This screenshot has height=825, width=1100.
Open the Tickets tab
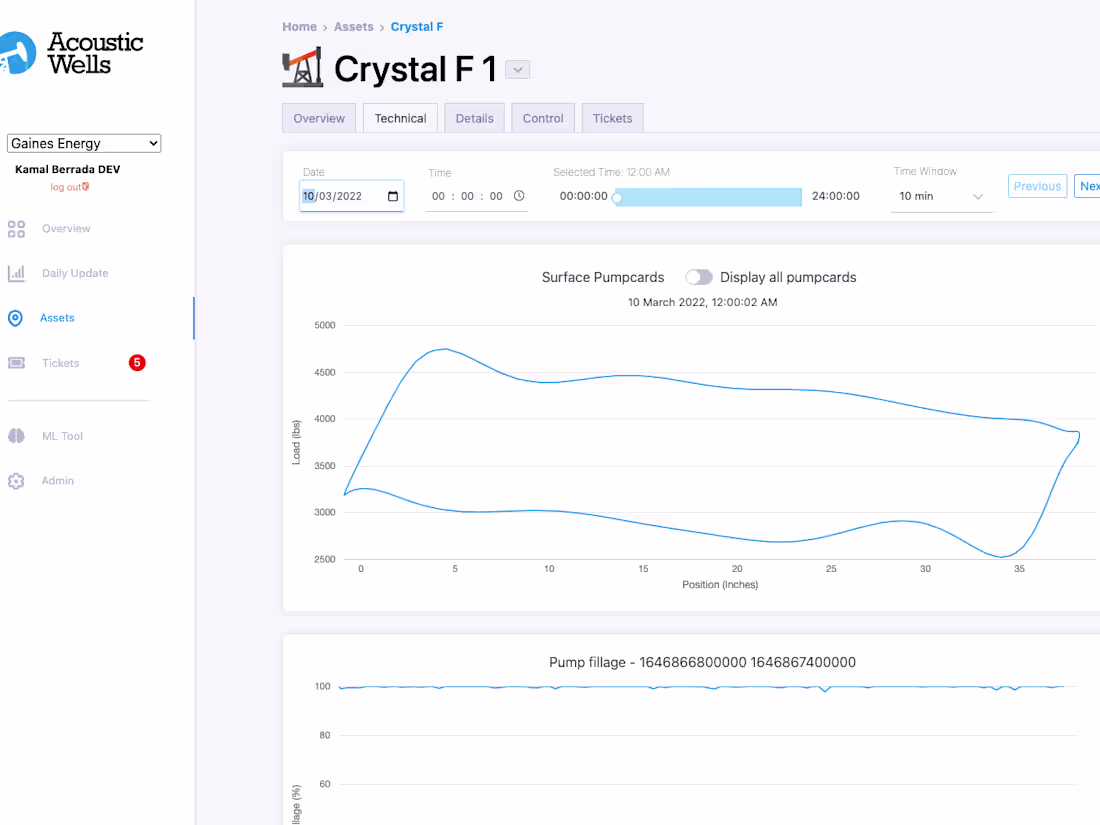pyautogui.click(x=612, y=118)
